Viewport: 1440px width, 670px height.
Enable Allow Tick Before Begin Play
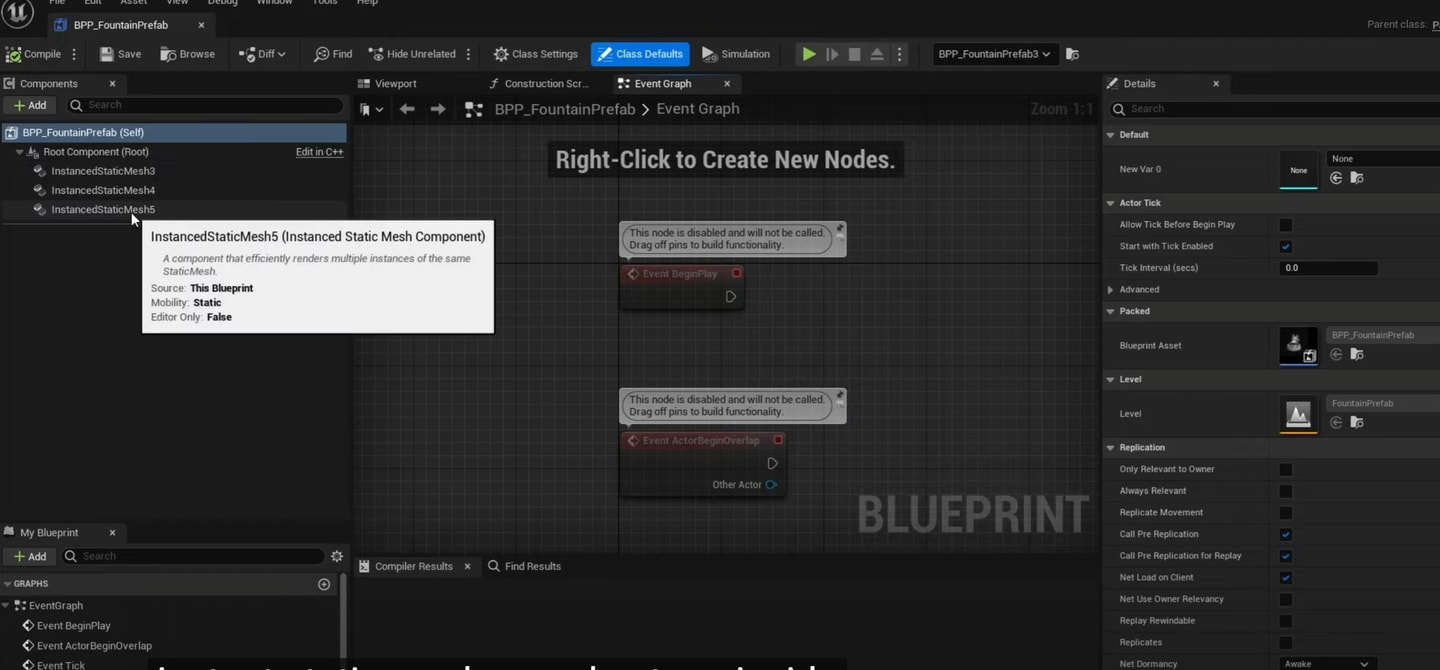(1286, 225)
